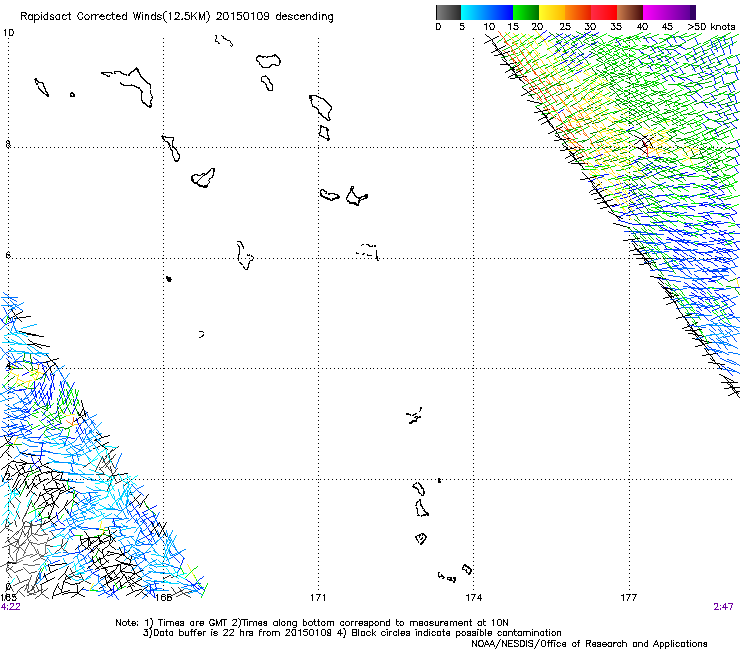Image resolution: width=740 pixels, height=650 pixels.
Task: Click longitude label '171' on bottom axis
Action: click(x=318, y=598)
